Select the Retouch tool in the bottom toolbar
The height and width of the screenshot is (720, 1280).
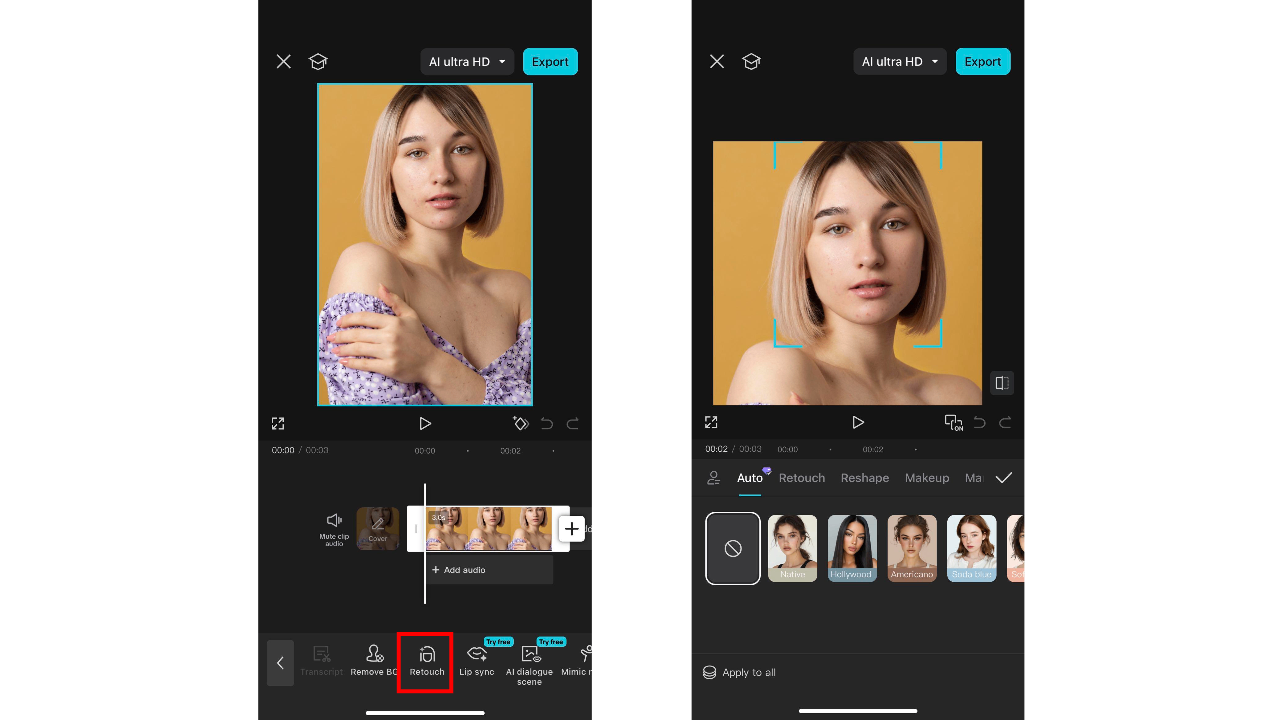(426, 660)
